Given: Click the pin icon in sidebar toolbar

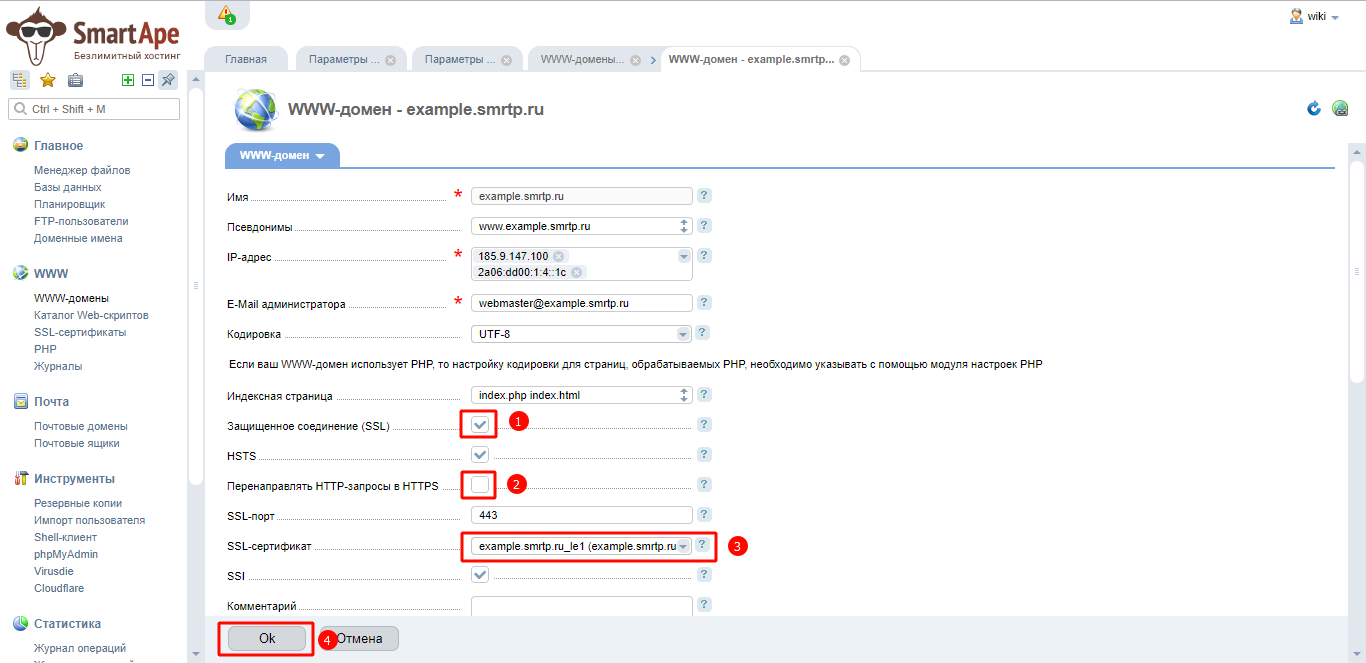Looking at the screenshot, I should coord(168,80).
